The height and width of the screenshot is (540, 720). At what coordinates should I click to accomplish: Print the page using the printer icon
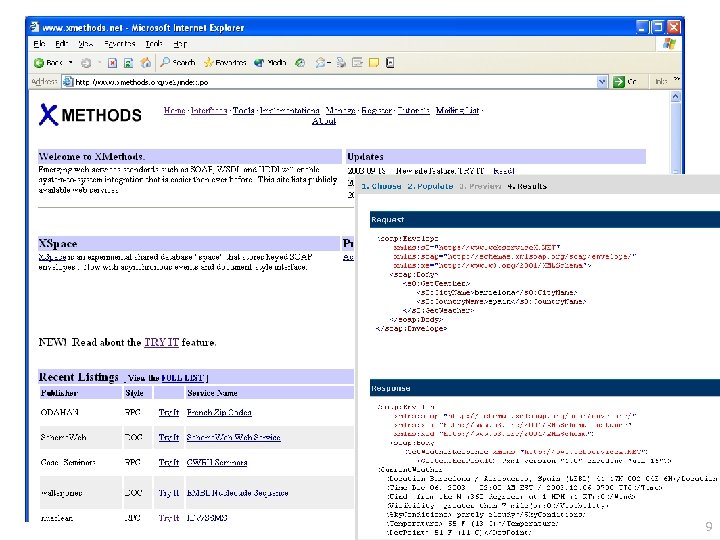[341, 63]
